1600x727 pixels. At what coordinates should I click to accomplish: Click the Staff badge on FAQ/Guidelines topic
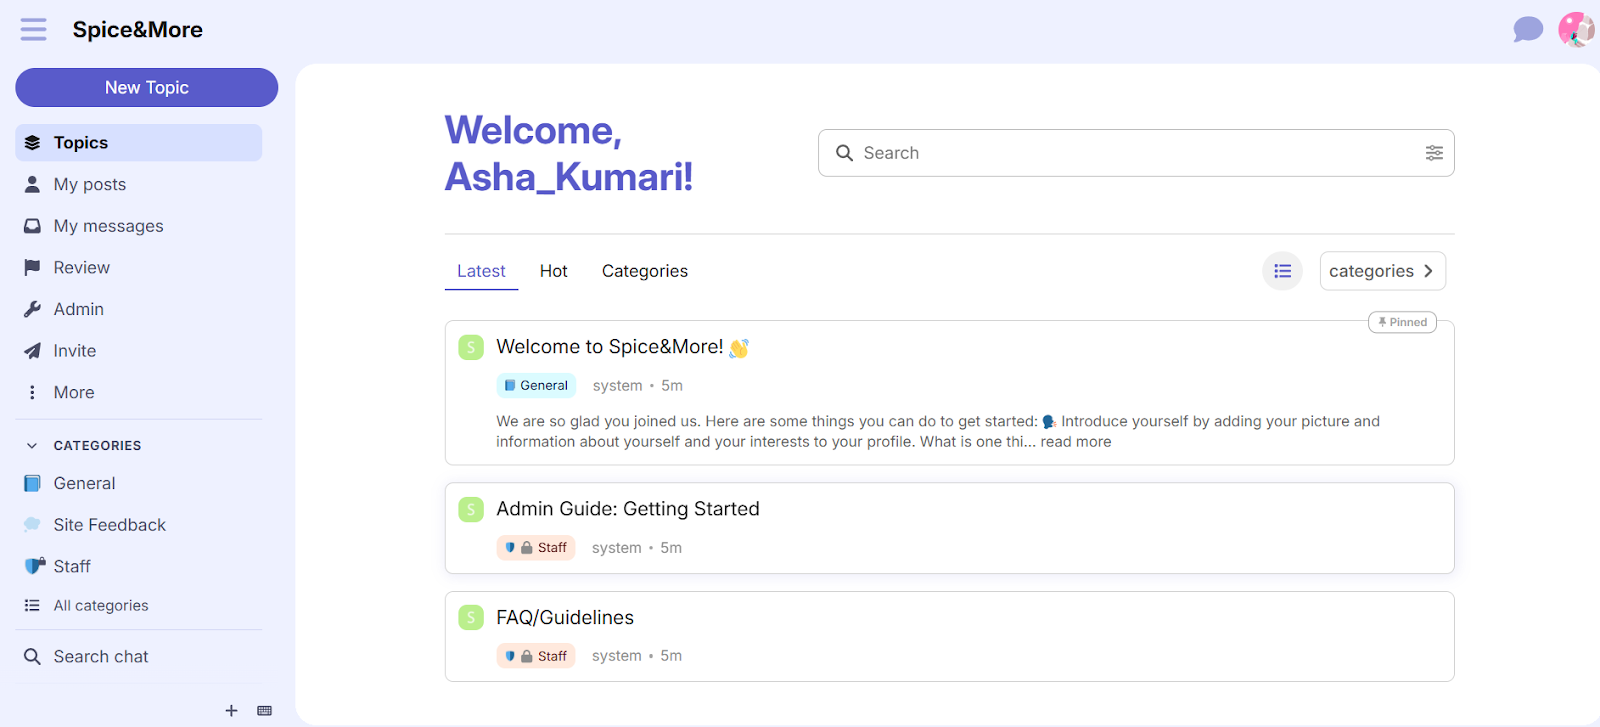point(536,656)
